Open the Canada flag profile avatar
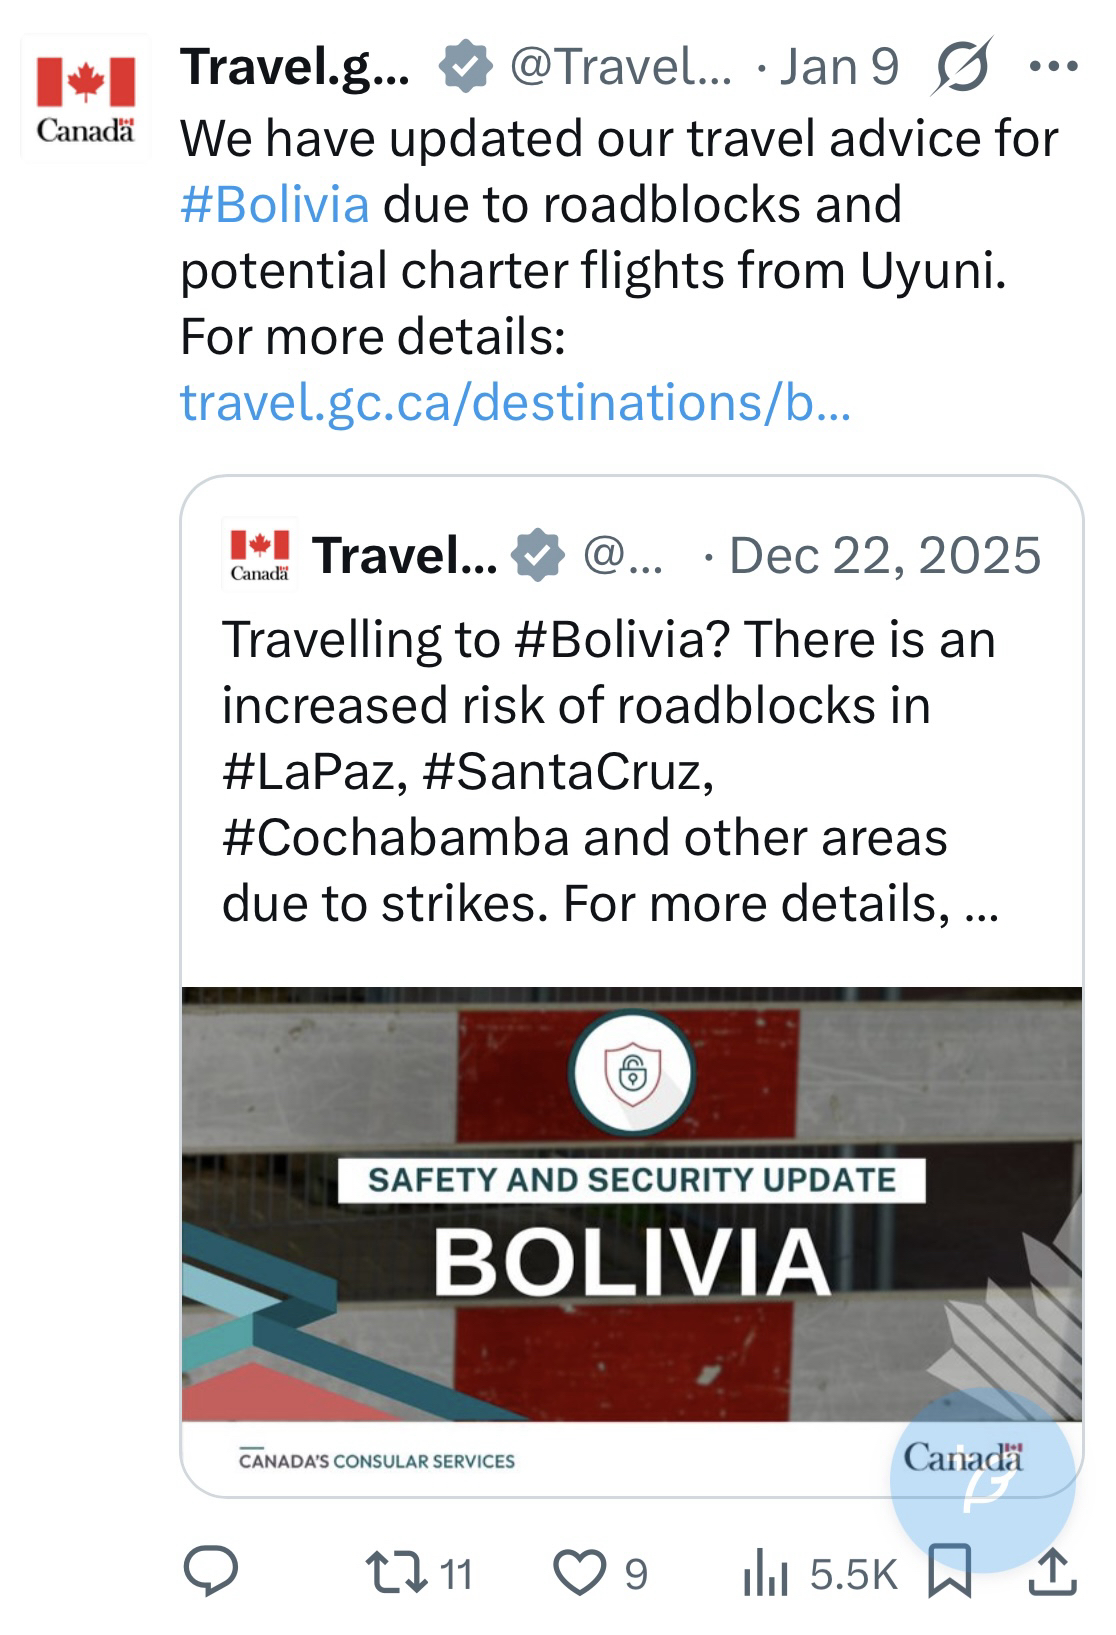1116x1635 pixels. (86, 98)
